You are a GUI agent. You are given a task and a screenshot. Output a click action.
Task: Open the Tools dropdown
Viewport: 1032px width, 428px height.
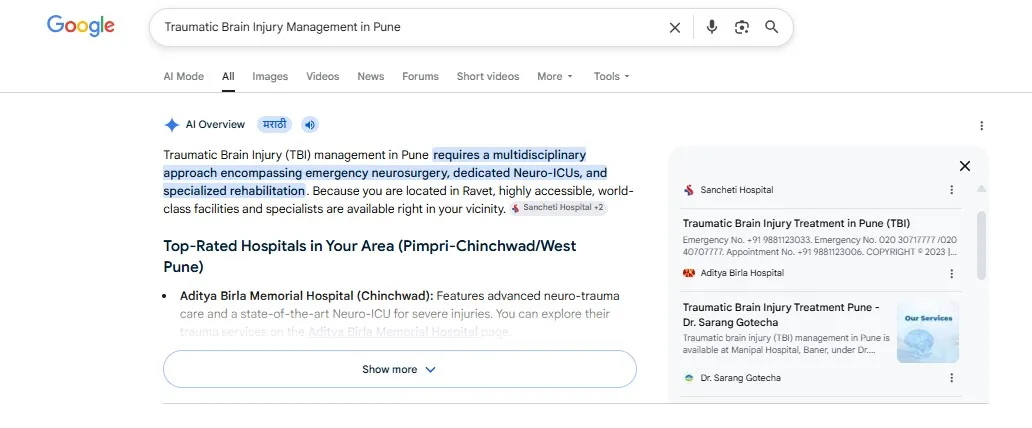611,76
